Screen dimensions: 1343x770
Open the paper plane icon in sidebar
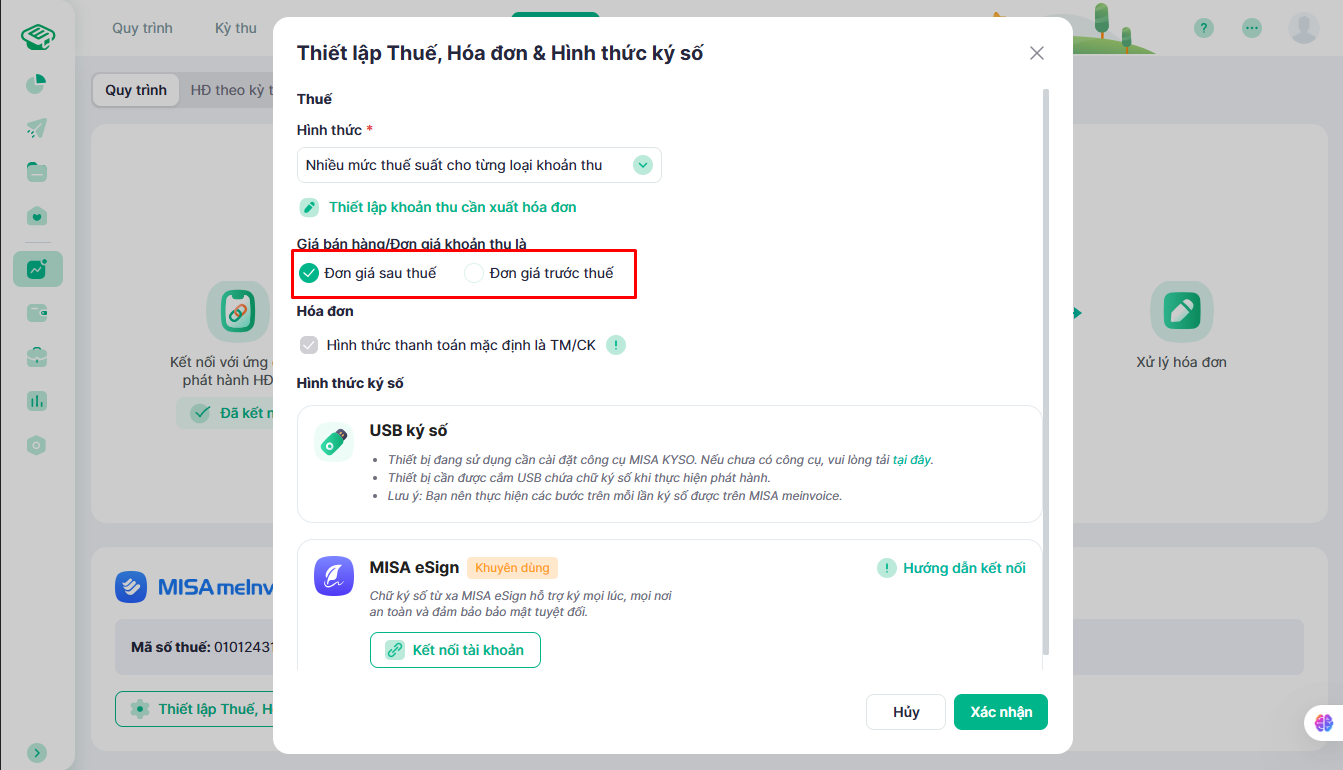[37, 128]
